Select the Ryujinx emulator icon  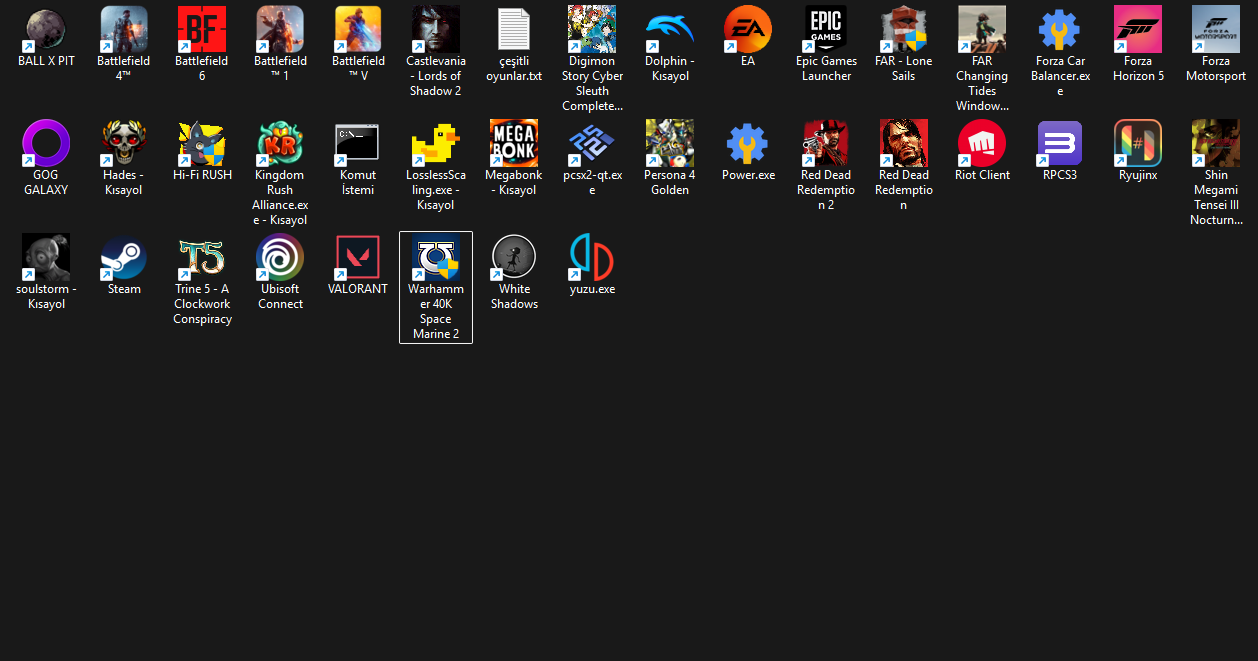click(x=1138, y=144)
